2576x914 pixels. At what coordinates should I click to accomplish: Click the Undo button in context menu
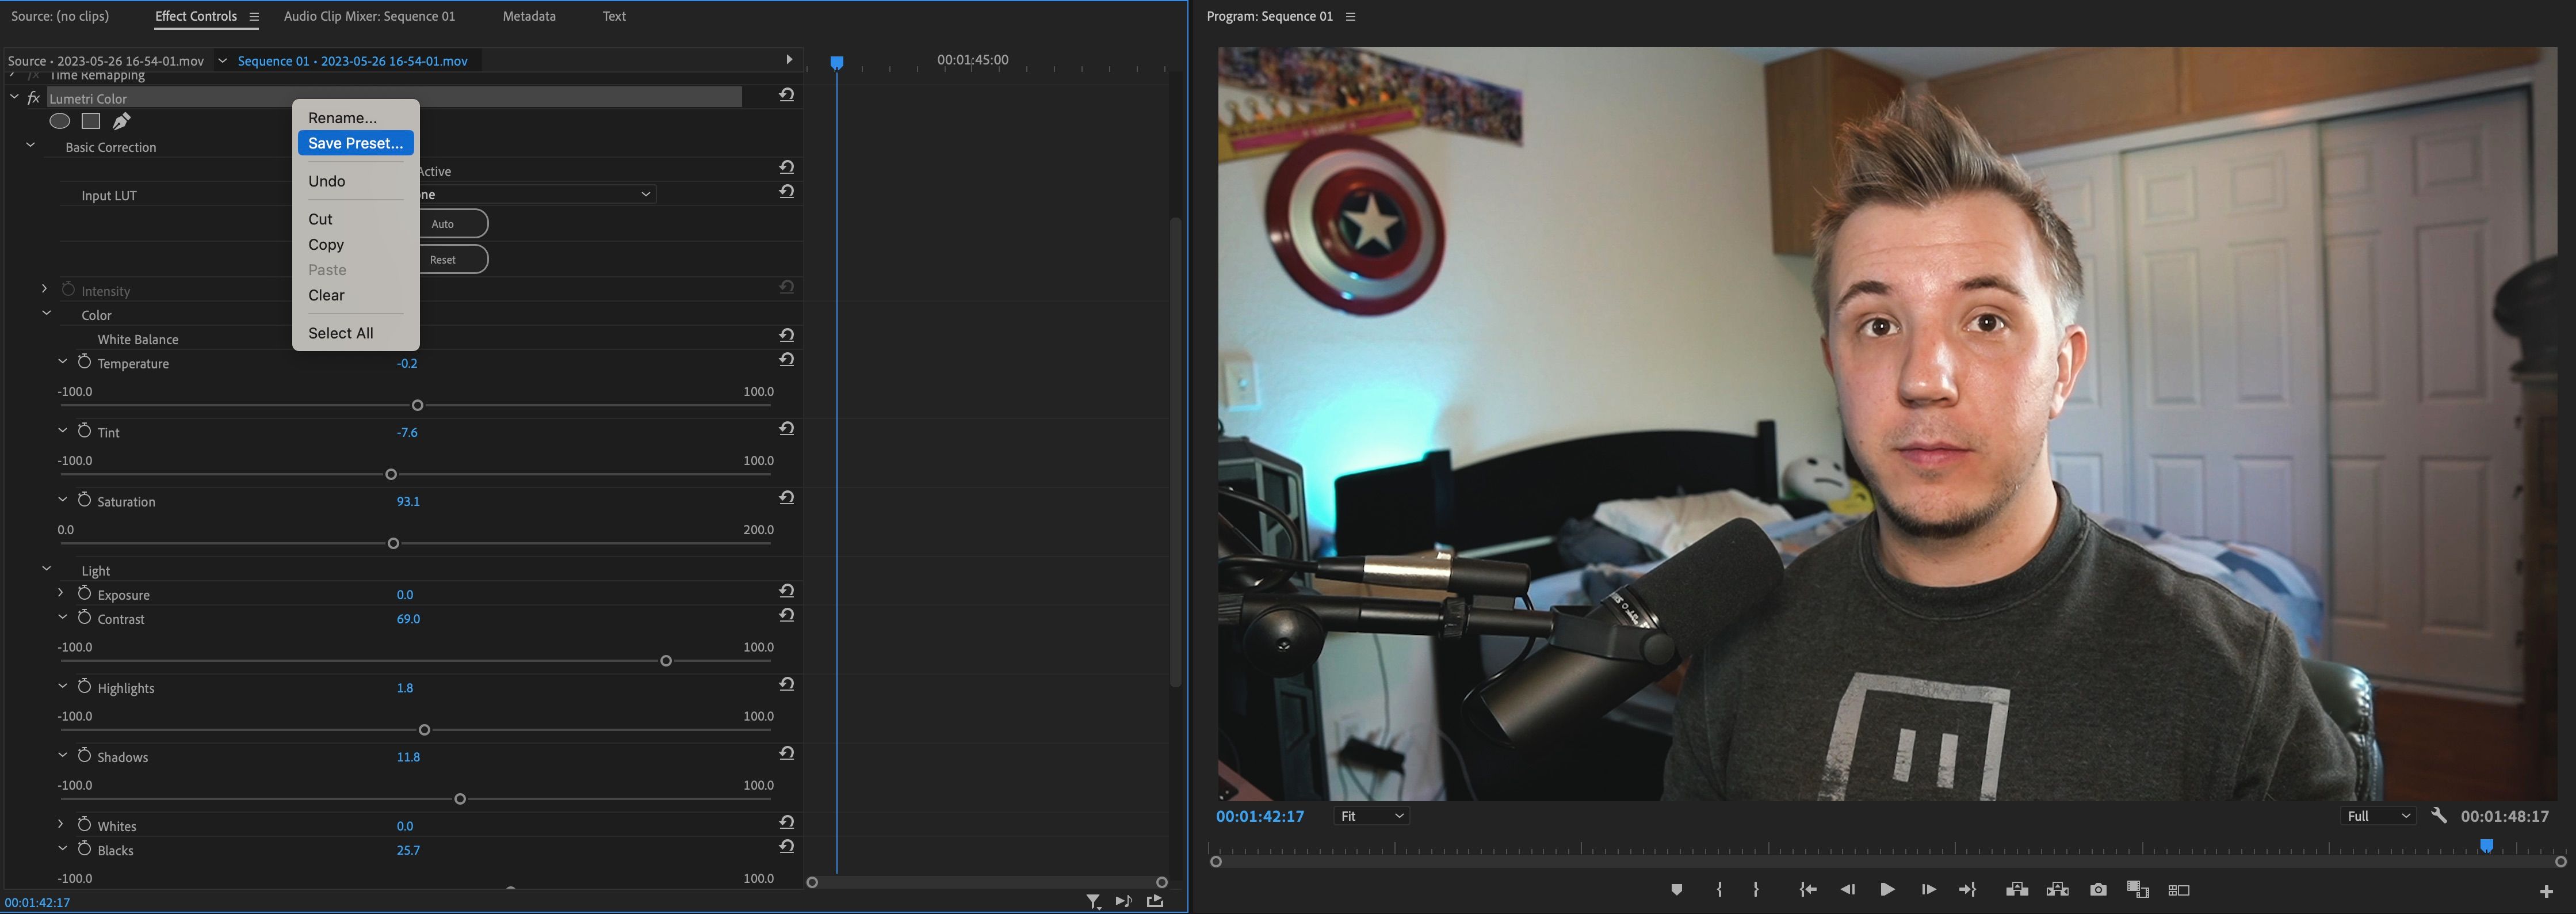pyautogui.click(x=327, y=179)
